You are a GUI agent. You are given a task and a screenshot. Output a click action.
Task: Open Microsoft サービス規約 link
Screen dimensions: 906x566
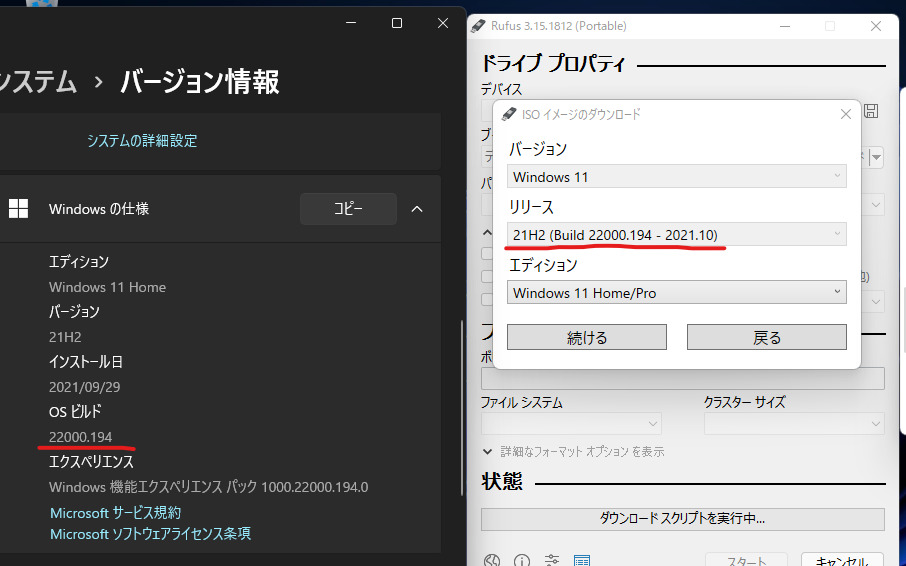coord(116,512)
